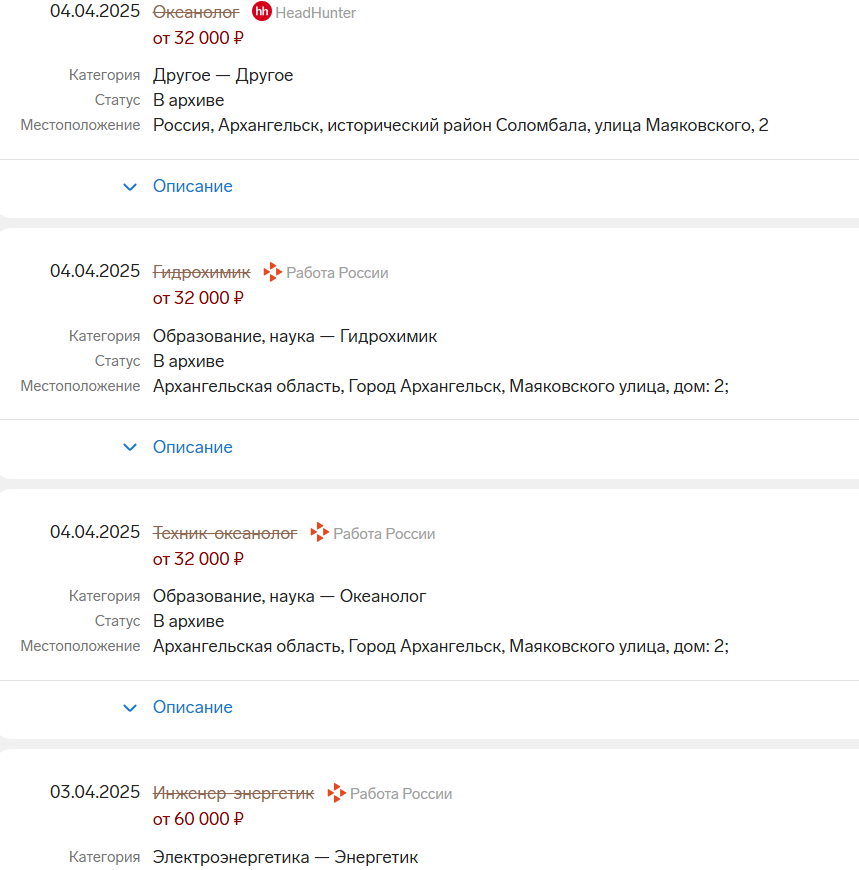Click Работа России icon next to Инженер-энергетик
Image resolution: width=859 pixels, height=870 pixels.
(x=336, y=793)
